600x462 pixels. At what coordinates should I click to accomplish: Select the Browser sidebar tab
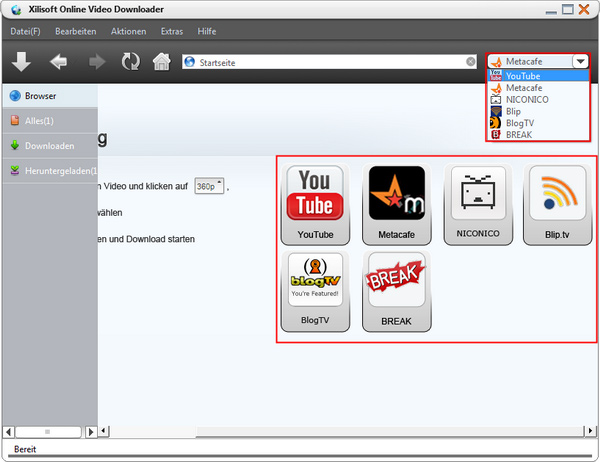(50, 96)
